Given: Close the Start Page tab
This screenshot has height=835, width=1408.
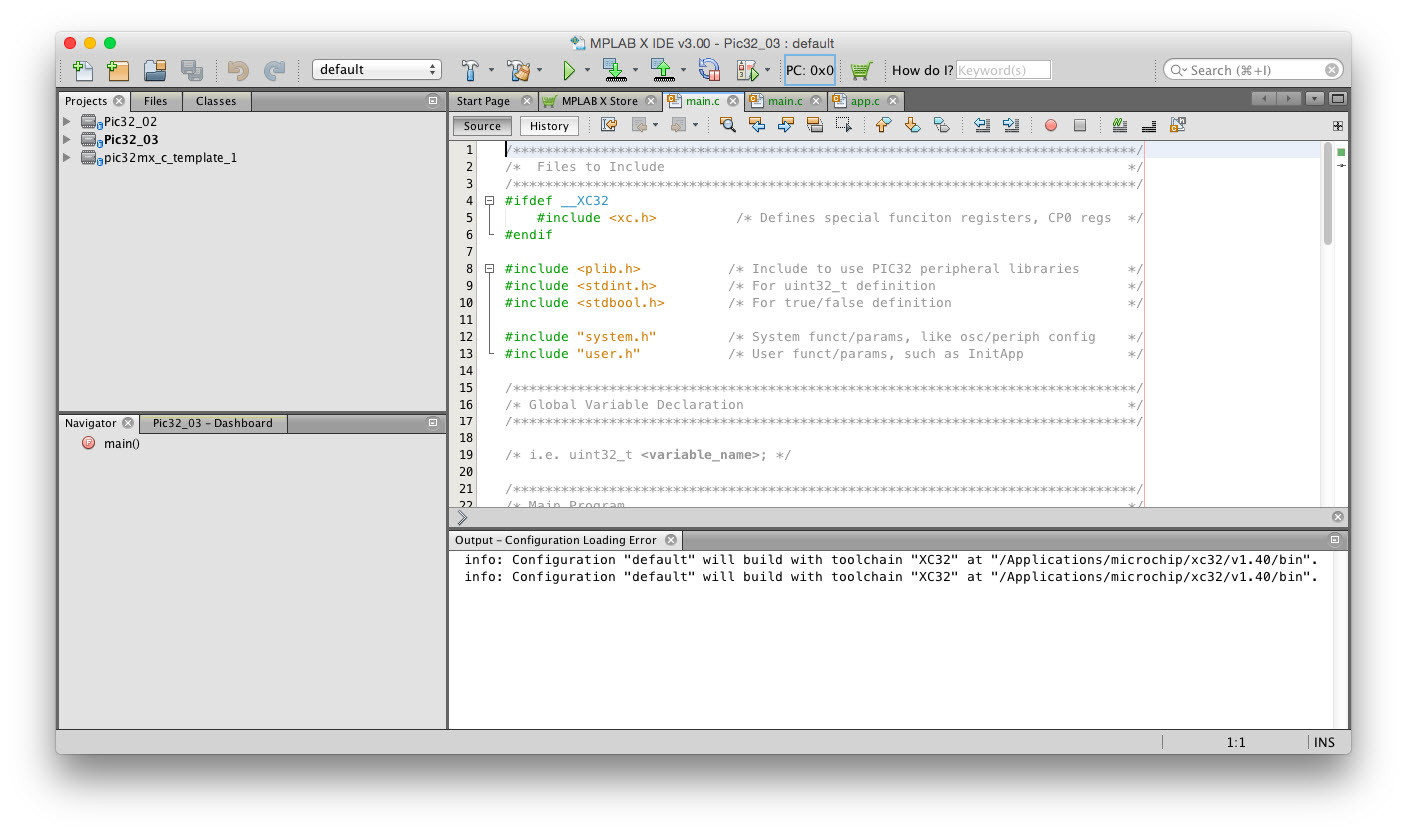Looking at the screenshot, I should coord(527,101).
